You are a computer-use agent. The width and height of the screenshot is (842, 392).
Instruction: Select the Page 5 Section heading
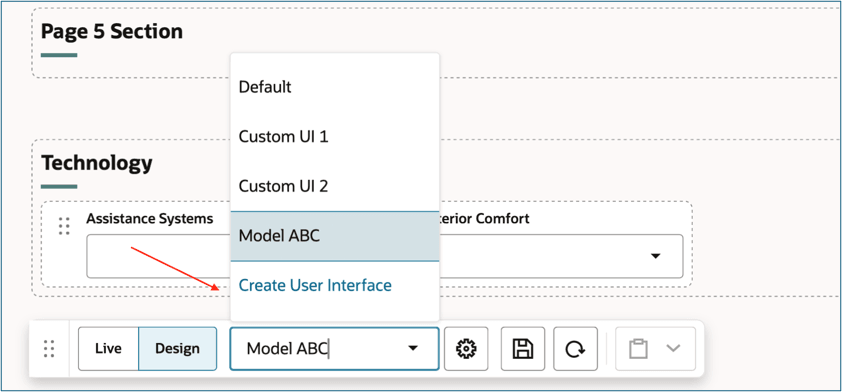(x=112, y=32)
